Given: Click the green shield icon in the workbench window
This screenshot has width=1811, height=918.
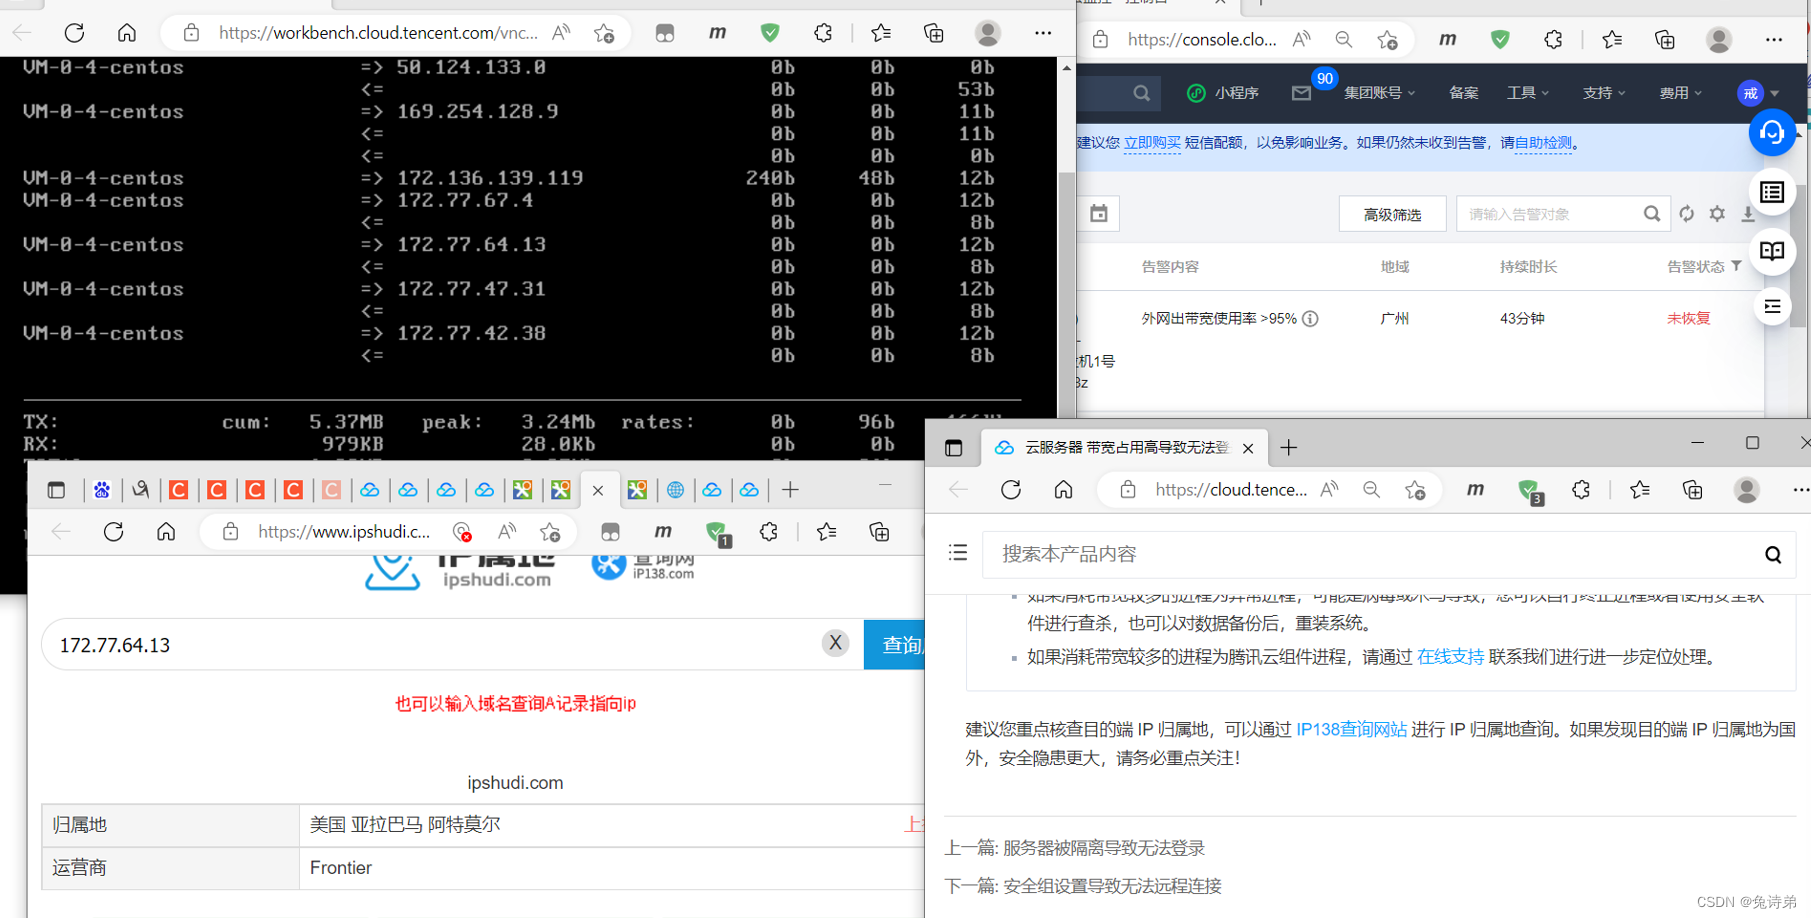Looking at the screenshot, I should pos(770,33).
